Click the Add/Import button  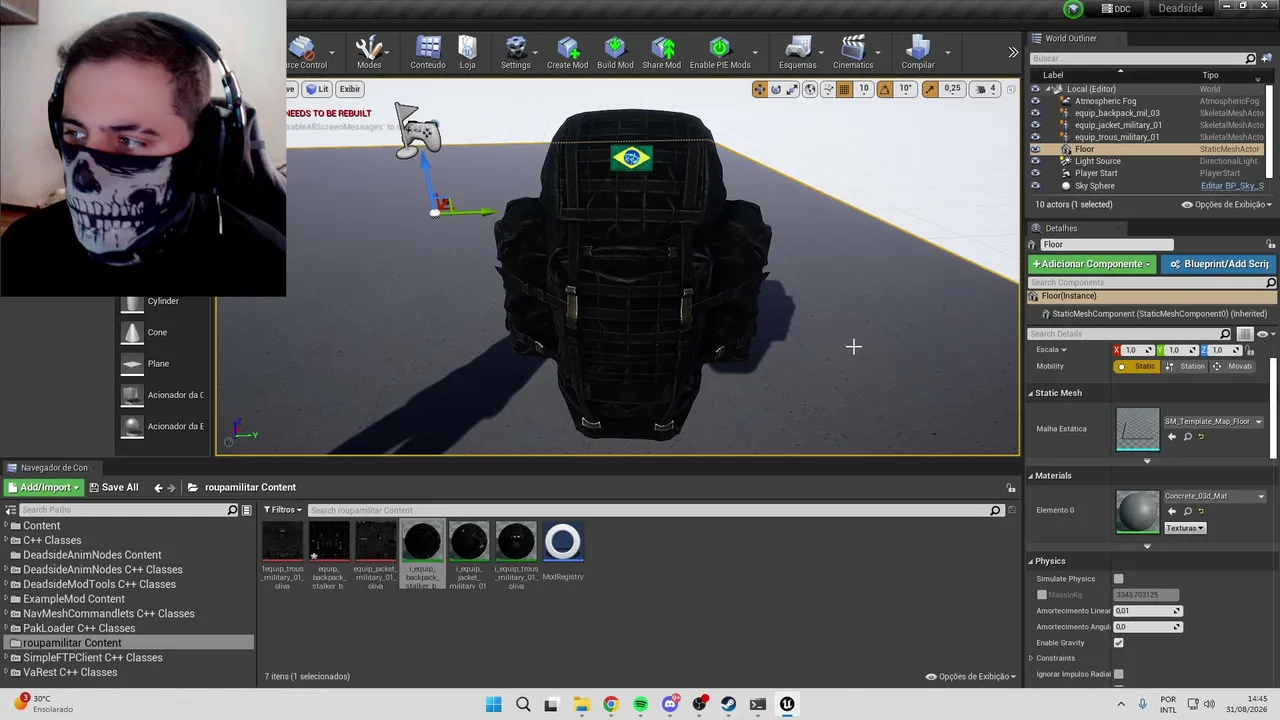click(x=43, y=488)
